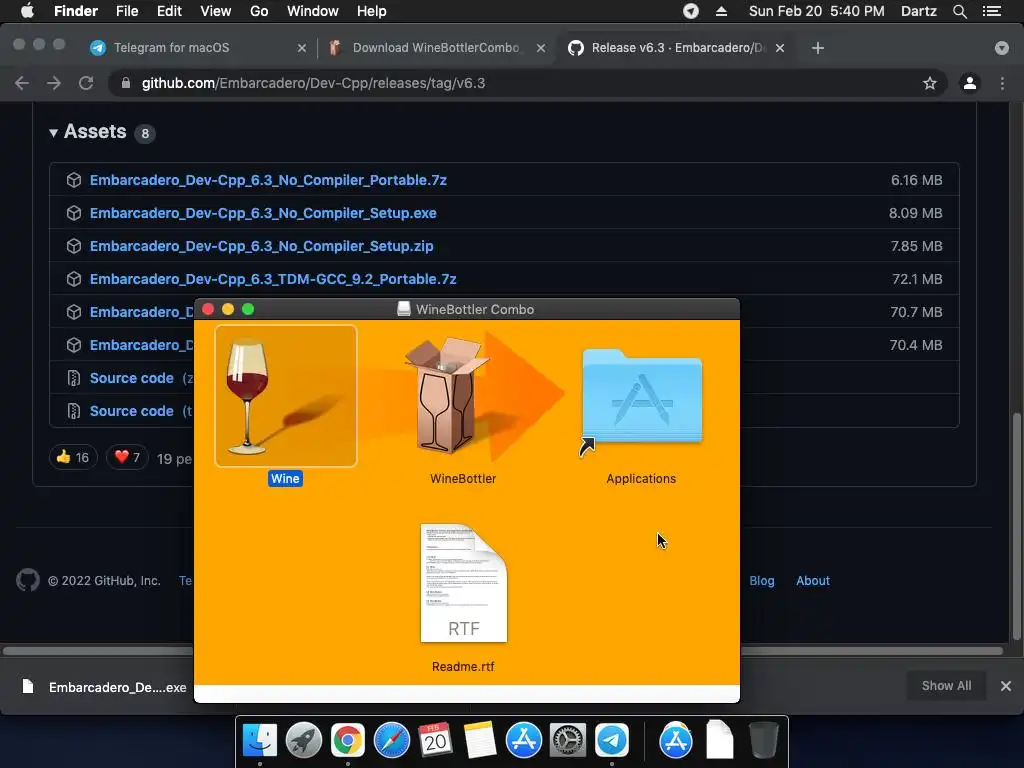Click the package icon beside No_Compiler_Setup.zip
The width and height of the screenshot is (1024, 768).
(74, 246)
